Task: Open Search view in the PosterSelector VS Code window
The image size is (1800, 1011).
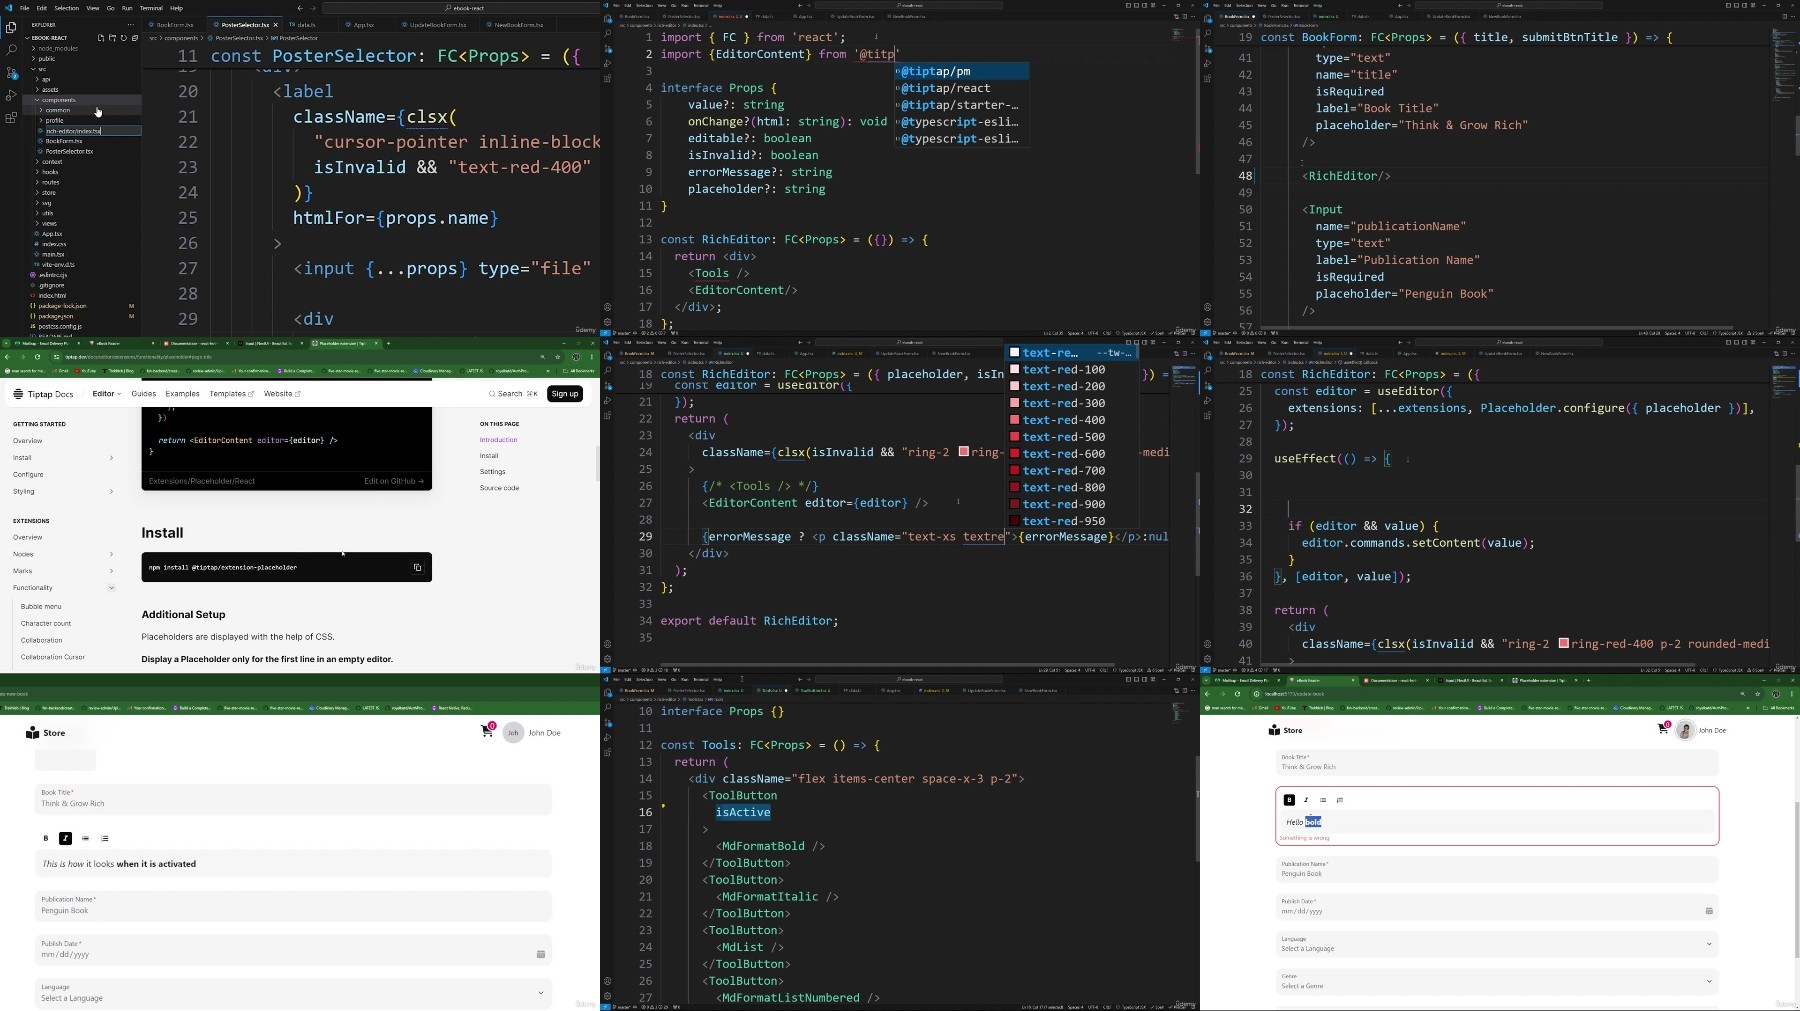Action: click(x=11, y=49)
